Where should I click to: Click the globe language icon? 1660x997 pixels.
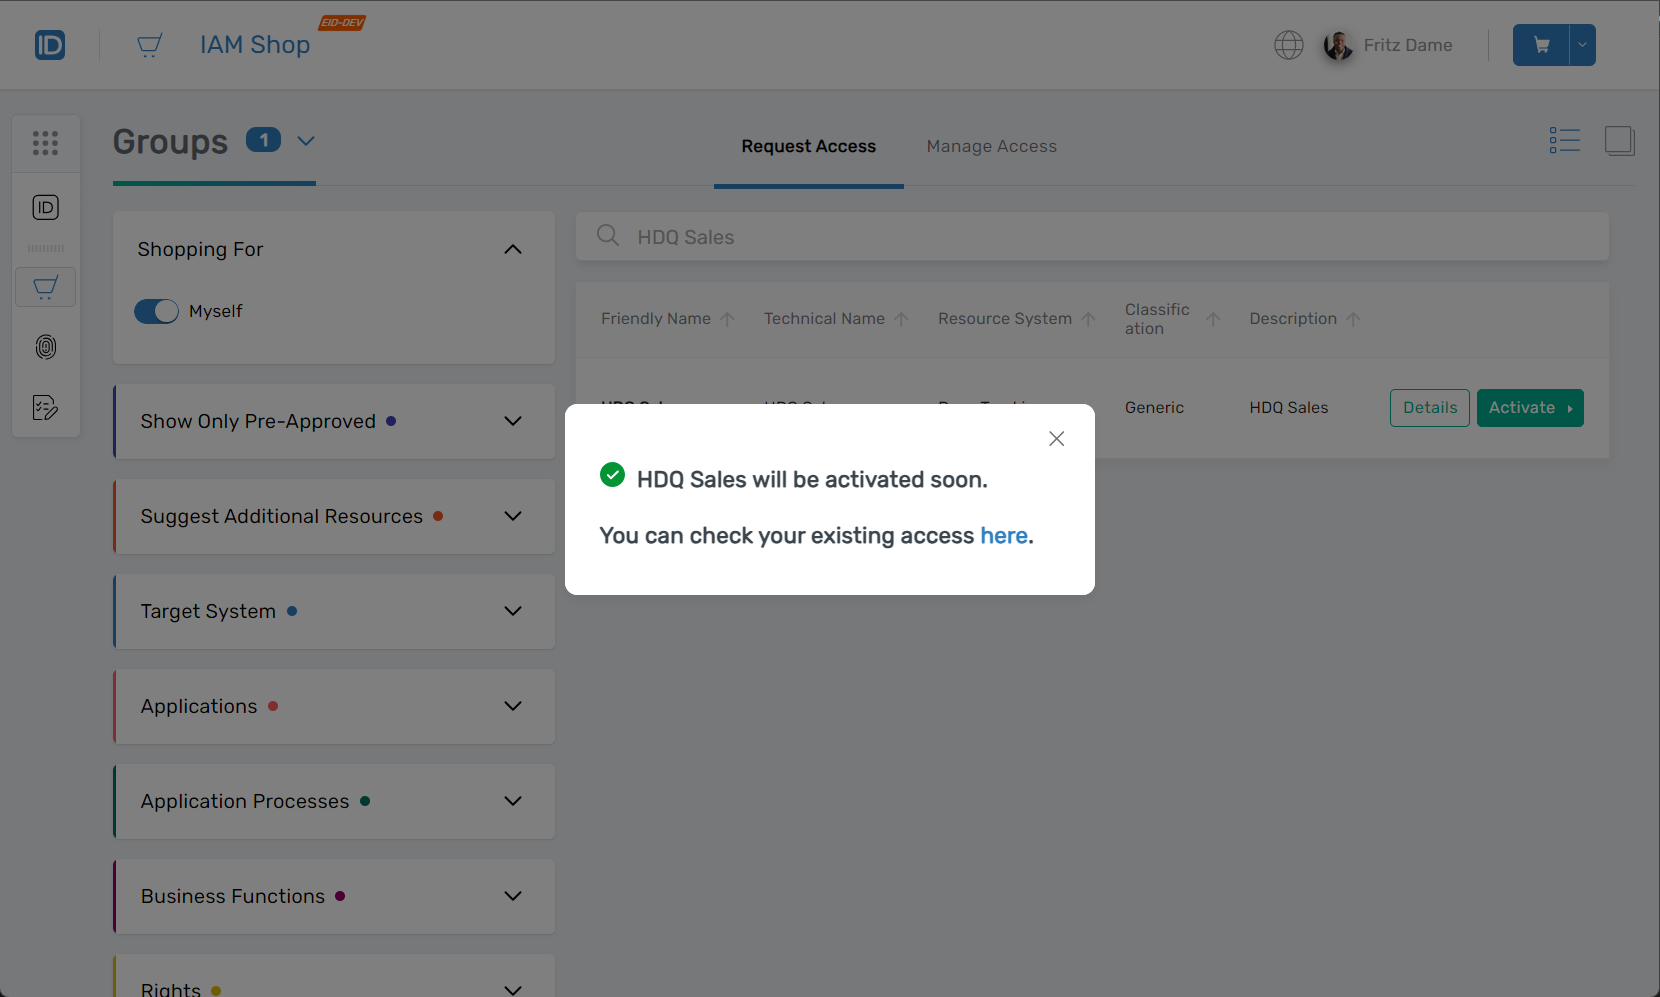pyautogui.click(x=1288, y=45)
